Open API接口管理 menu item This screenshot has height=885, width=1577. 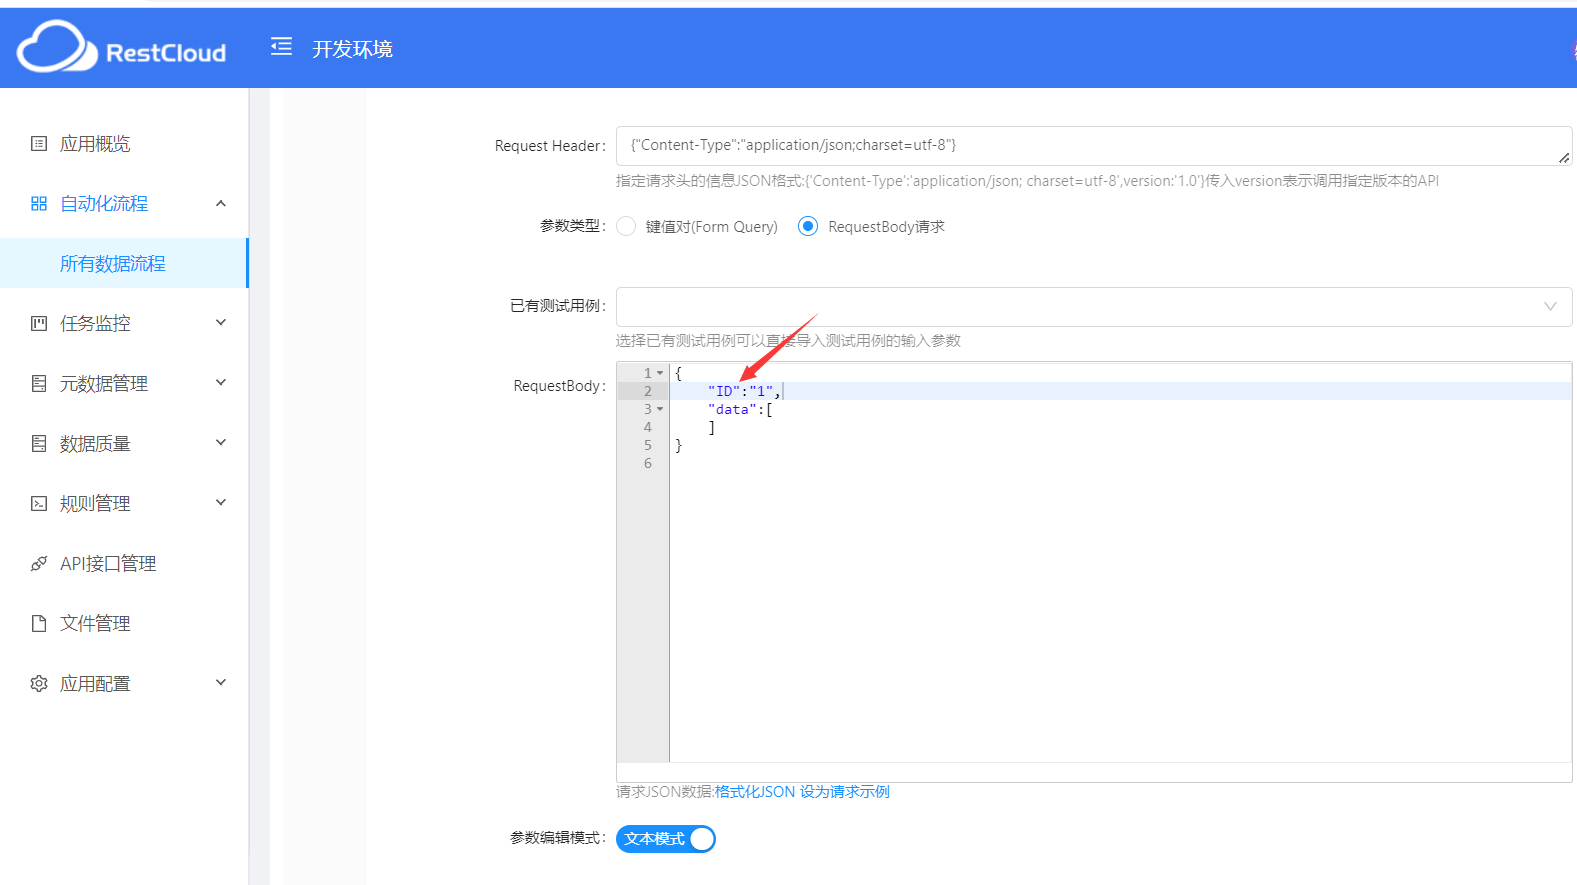[124, 564]
